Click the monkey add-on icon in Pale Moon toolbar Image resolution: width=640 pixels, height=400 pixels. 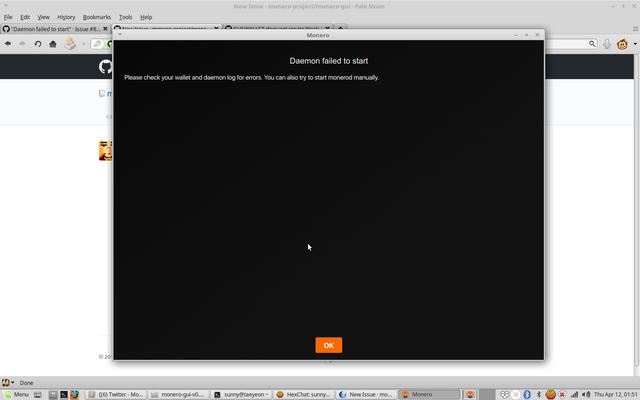tap(622, 44)
